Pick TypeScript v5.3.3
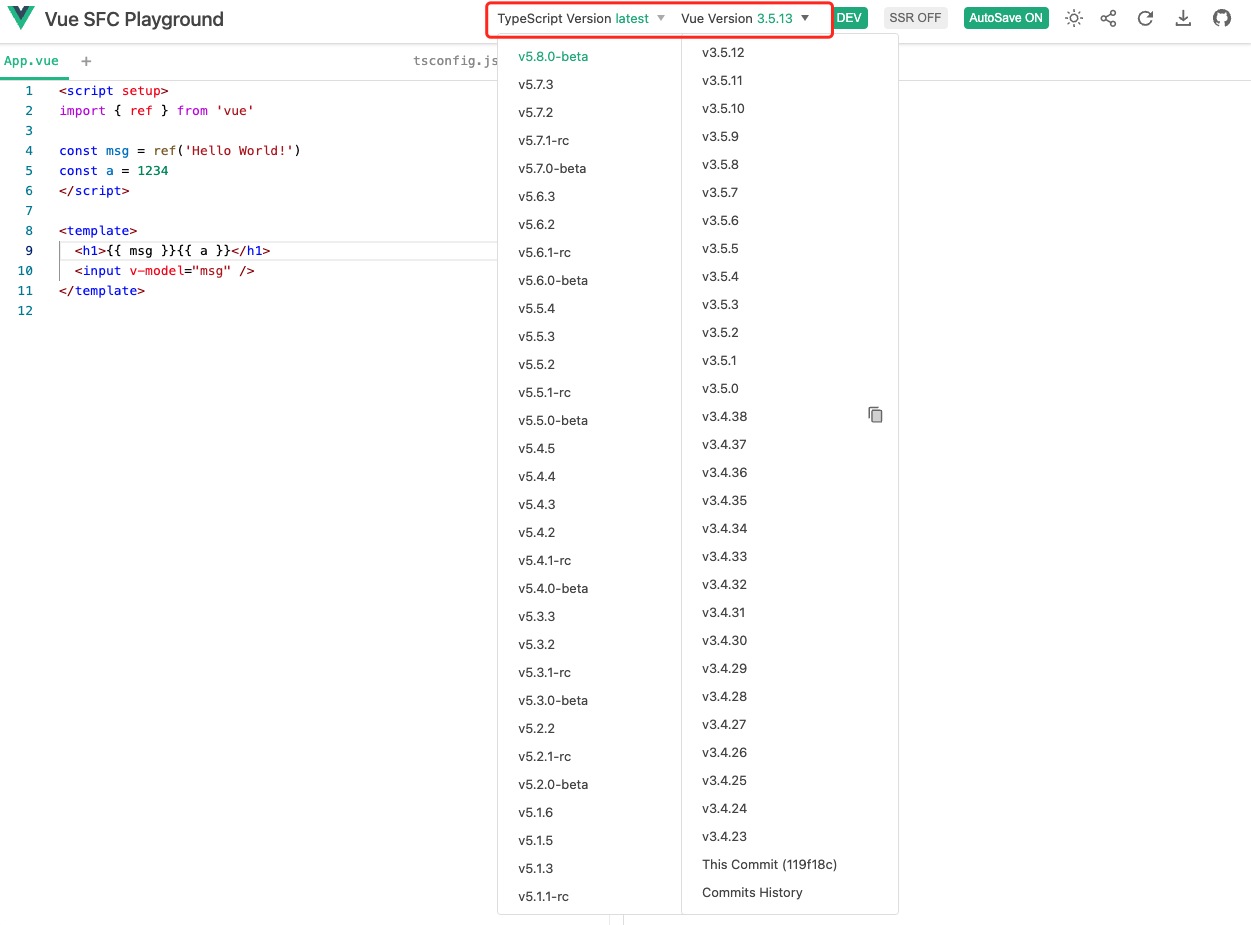This screenshot has width=1251, height=925. 536,617
